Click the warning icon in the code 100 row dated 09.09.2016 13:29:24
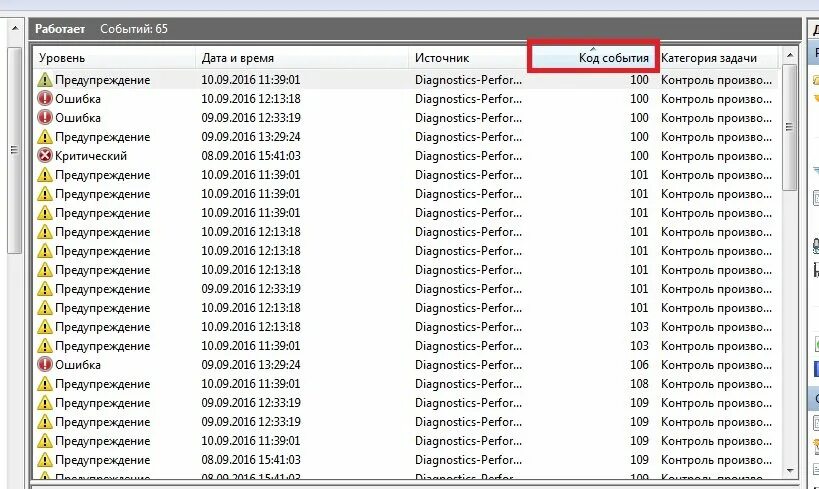Viewport: 819px width, 489px height. (x=45, y=137)
